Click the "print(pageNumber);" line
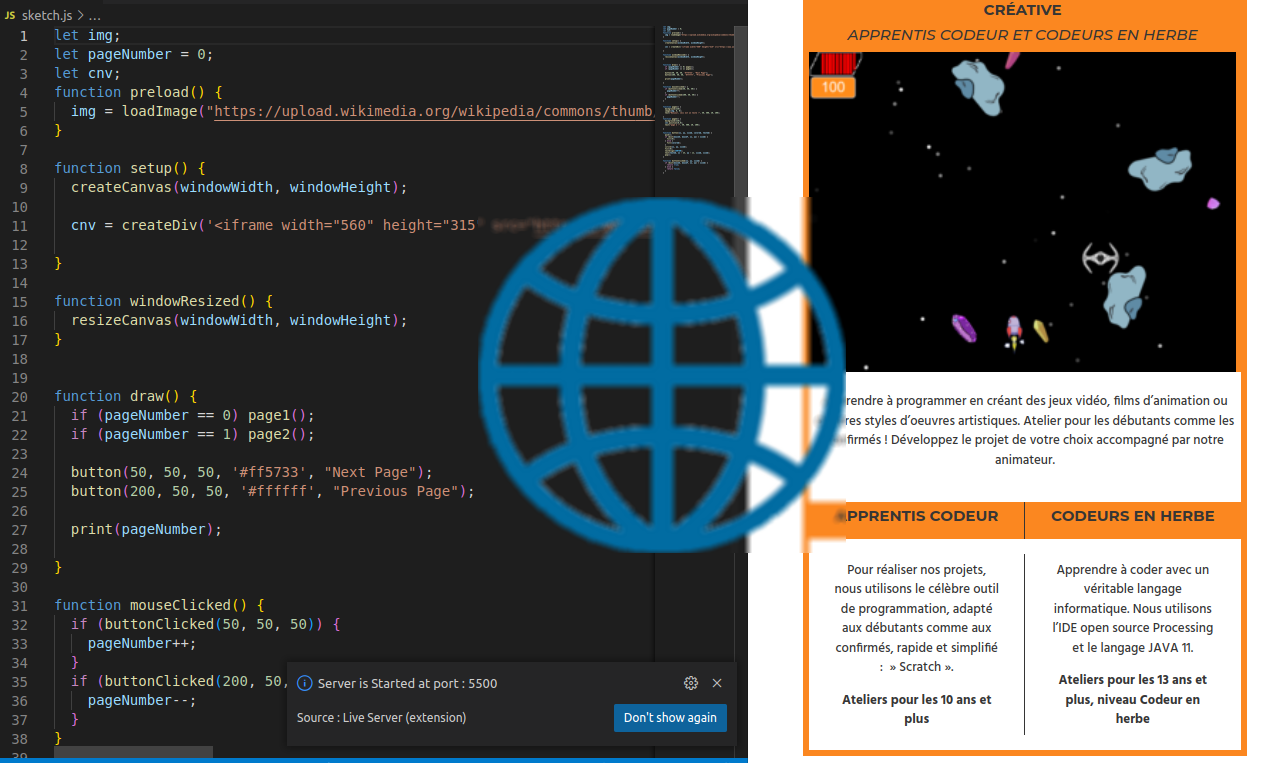Image resolution: width=1270 pixels, height=763 pixels. (x=146, y=529)
